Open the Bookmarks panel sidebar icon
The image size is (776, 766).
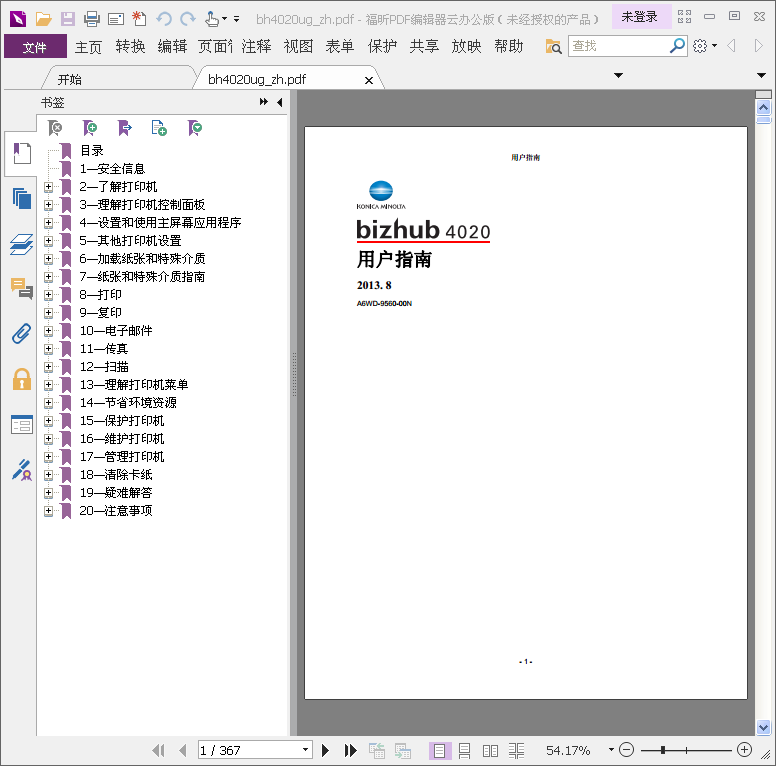pyautogui.click(x=22, y=153)
